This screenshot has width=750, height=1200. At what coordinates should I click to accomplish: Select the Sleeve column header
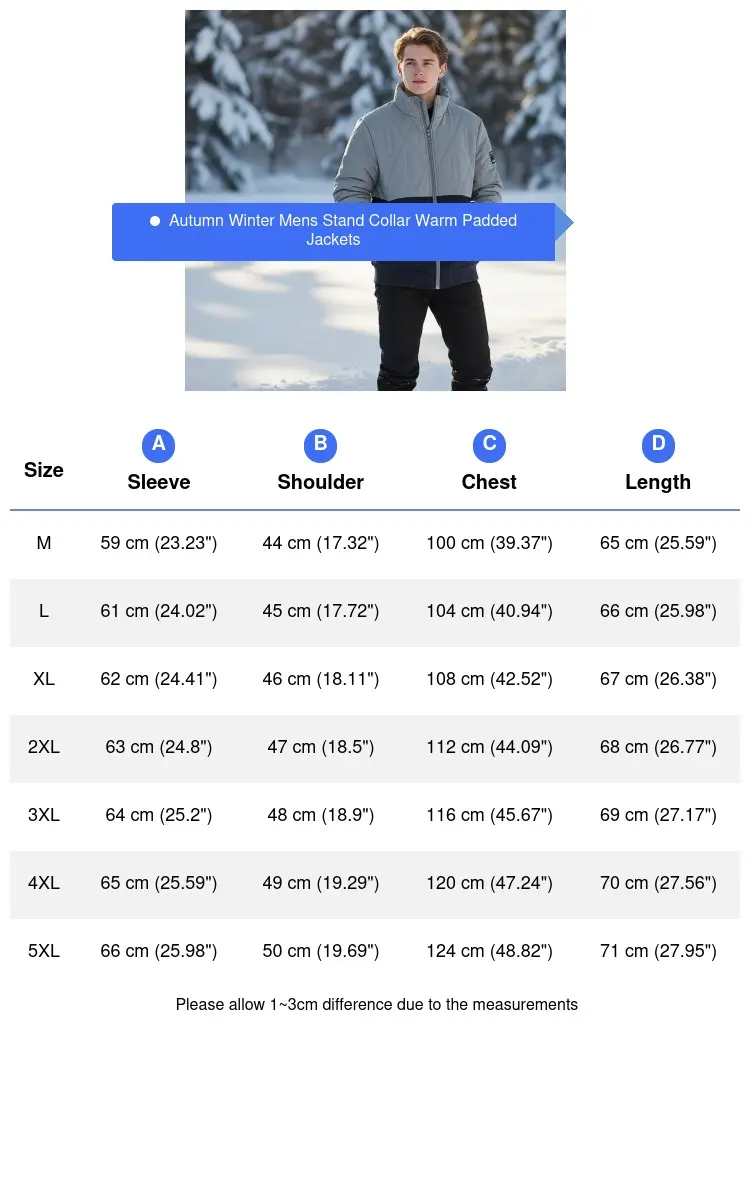coord(158,482)
